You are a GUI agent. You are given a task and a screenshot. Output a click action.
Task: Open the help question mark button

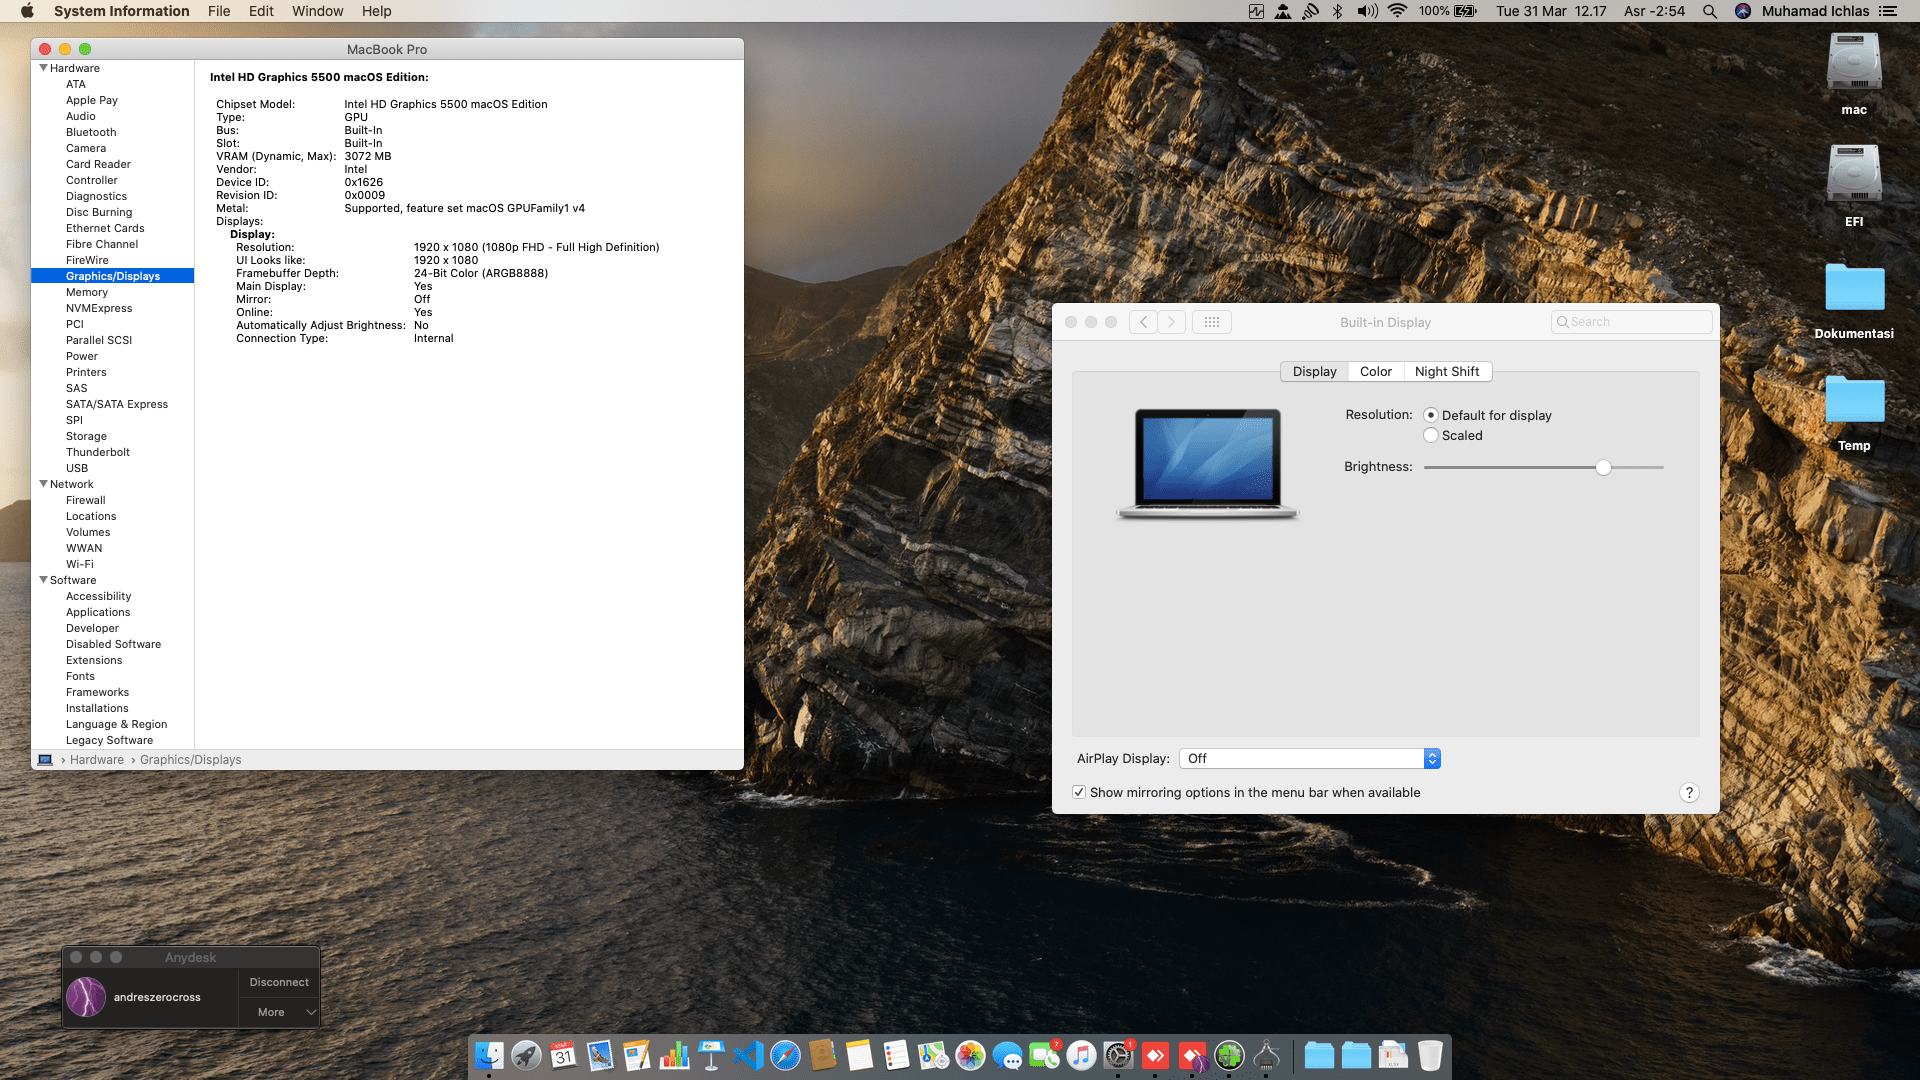pyautogui.click(x=1689, y=793)
